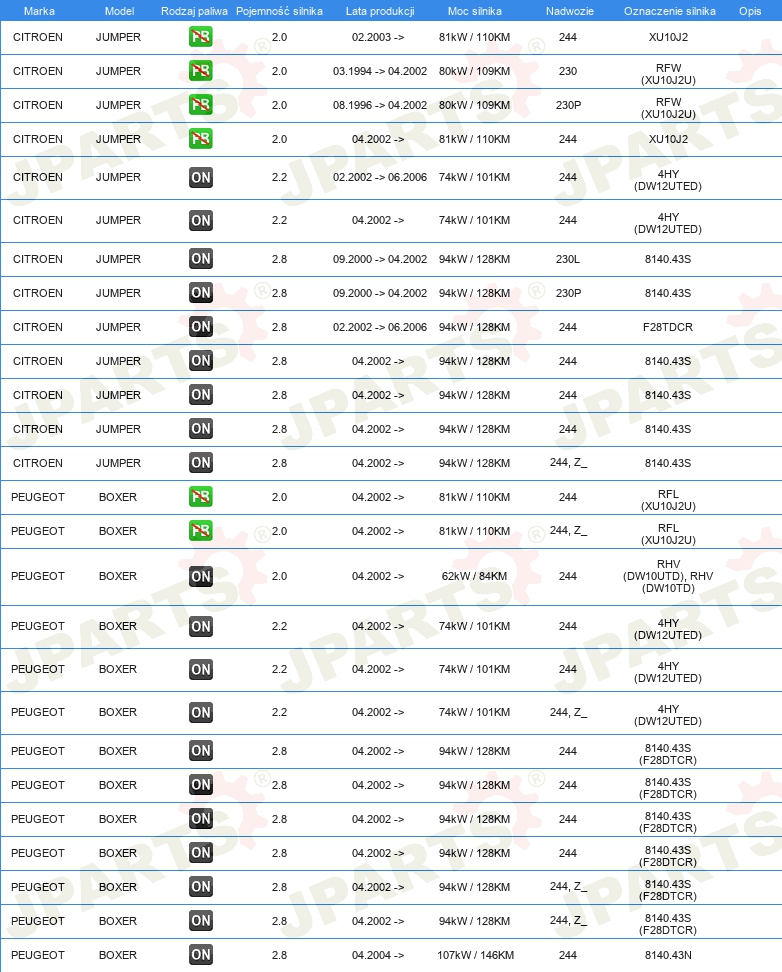Select the date cell 08.1996 -> 04.2002
The width and height of the screenshot is (782, 972).
click(380, 105)
